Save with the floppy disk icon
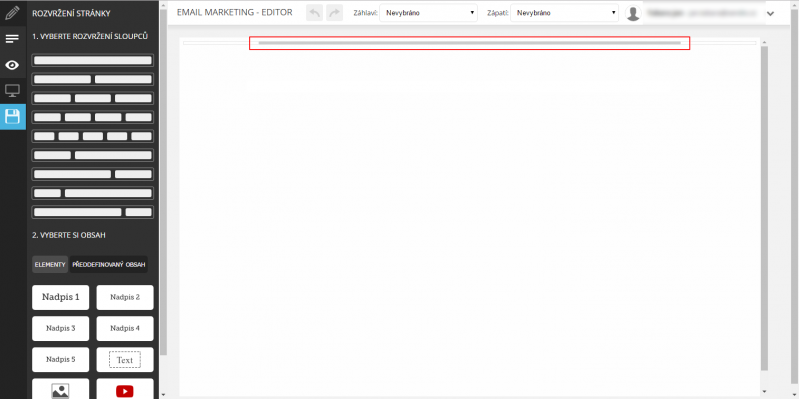Screen dimensions: 799x399 click(12, 117)
